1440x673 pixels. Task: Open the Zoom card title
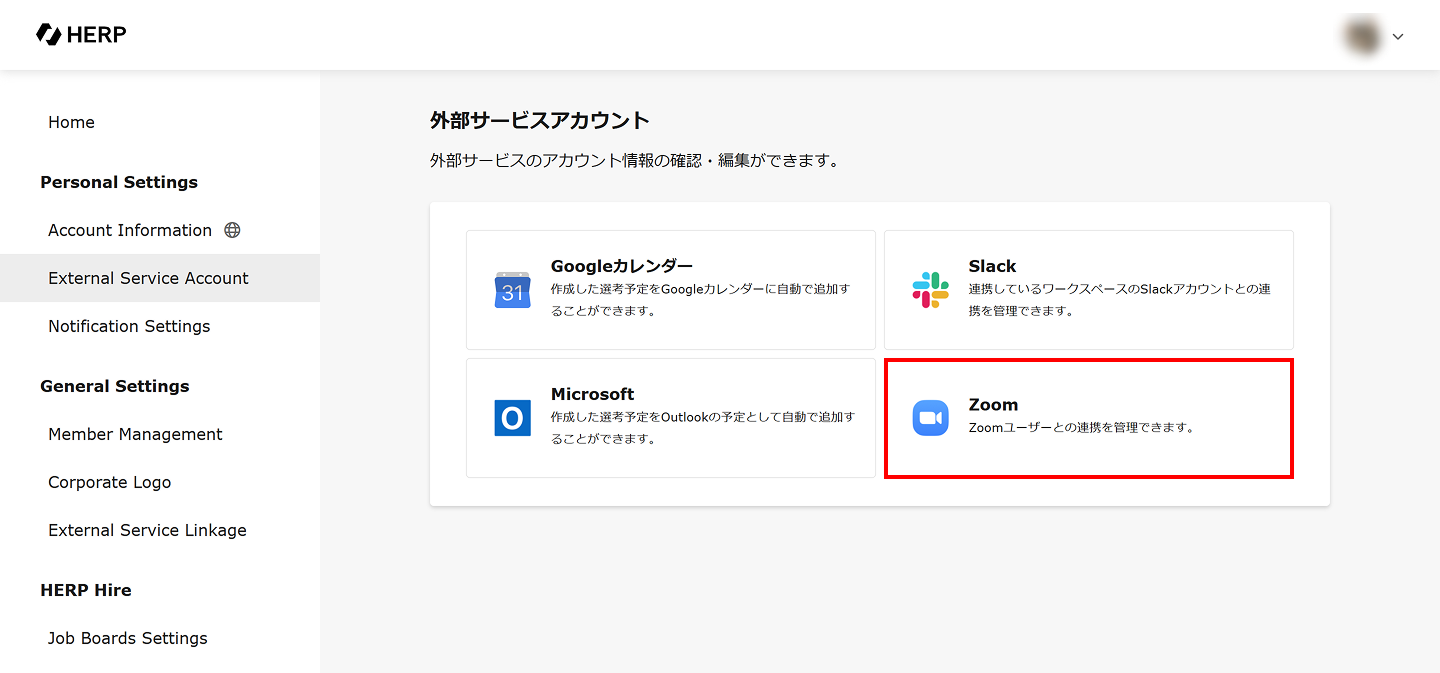pos(993,404)
